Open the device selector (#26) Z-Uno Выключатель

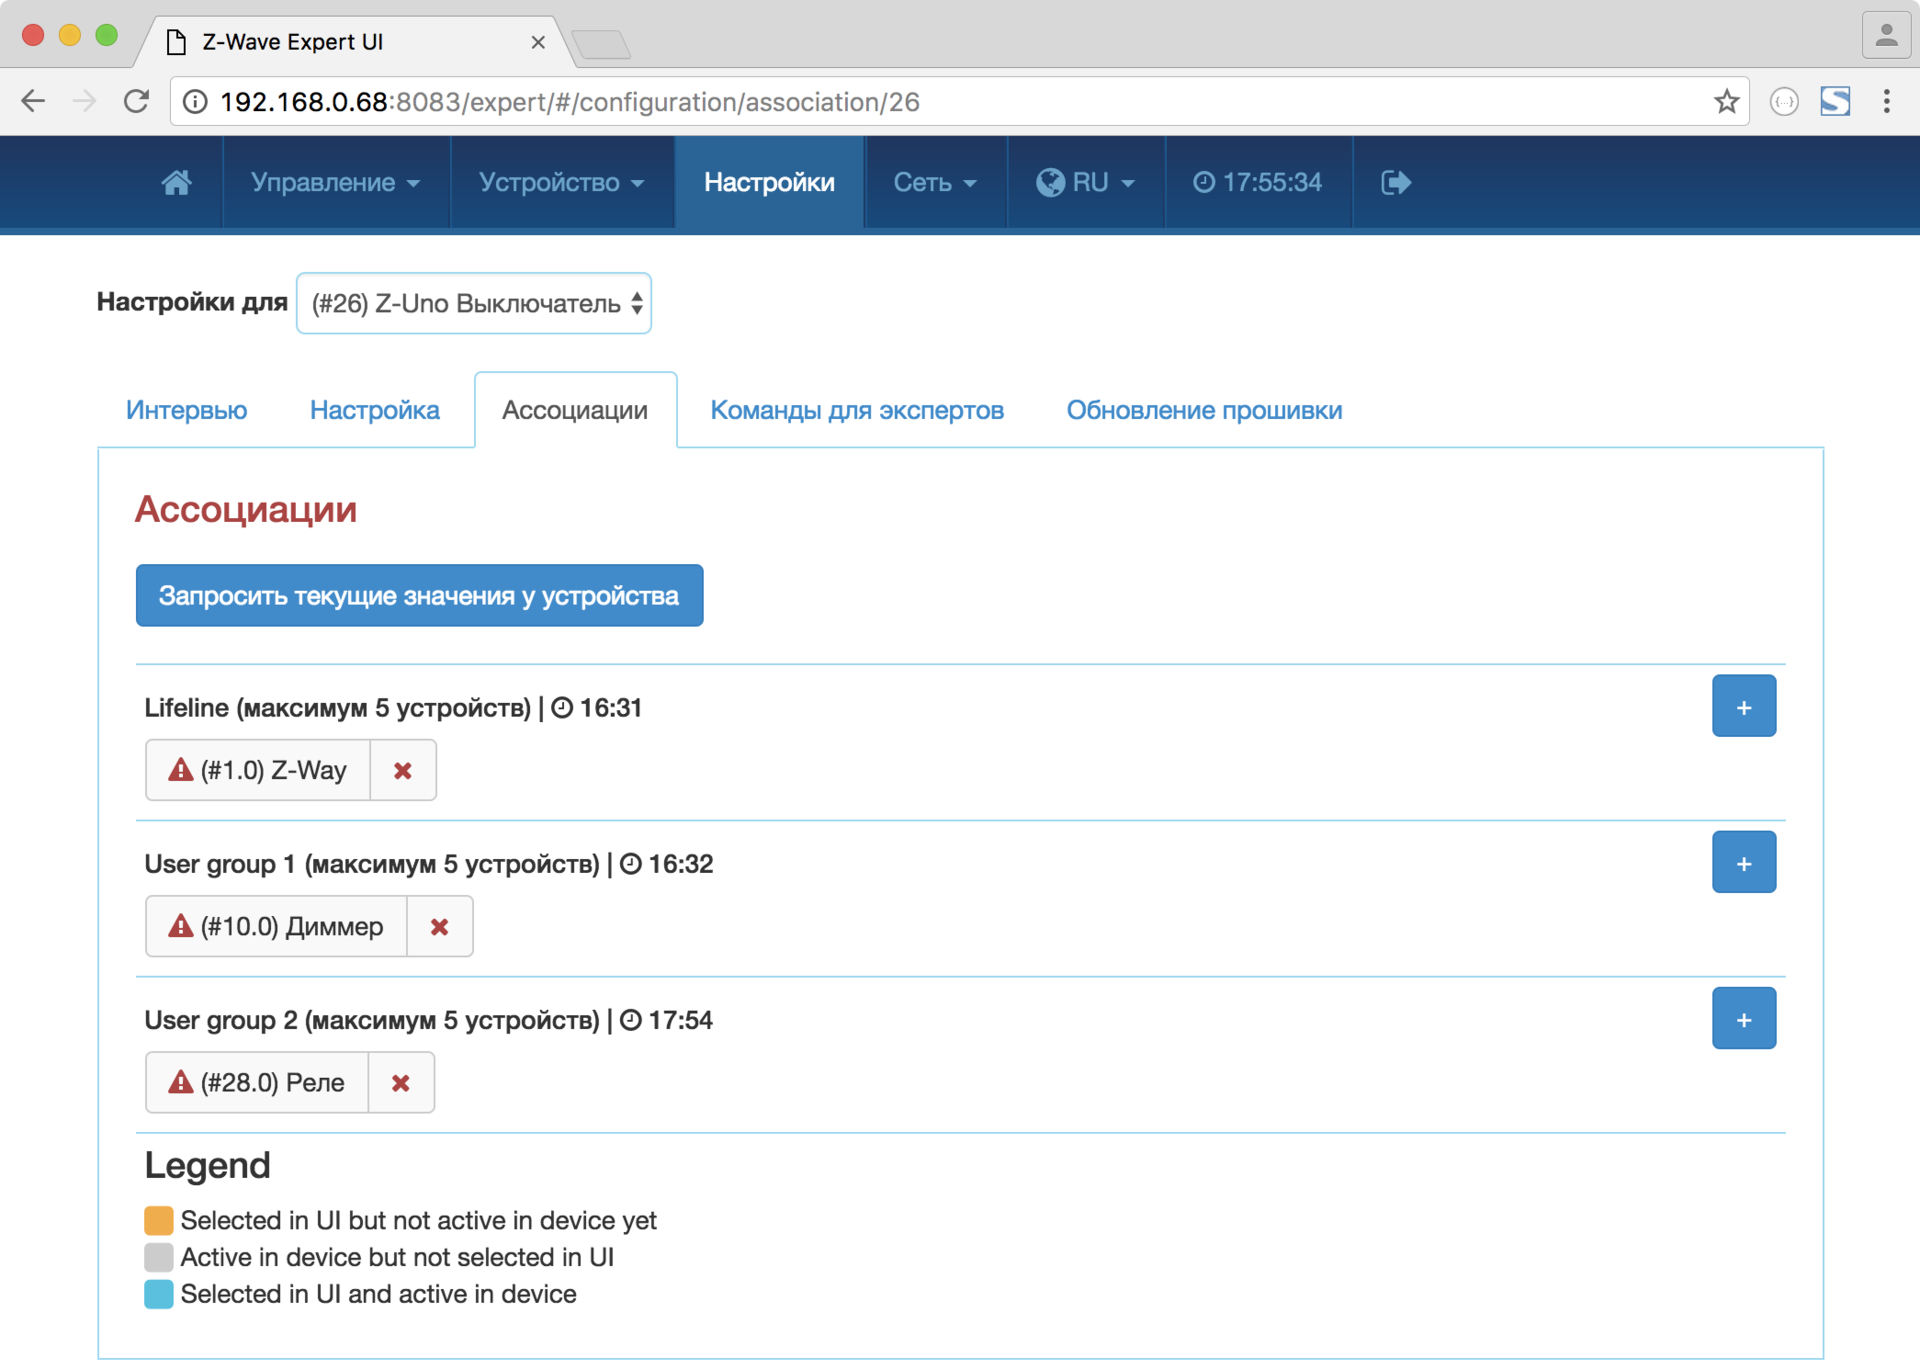tap(474, 303)
